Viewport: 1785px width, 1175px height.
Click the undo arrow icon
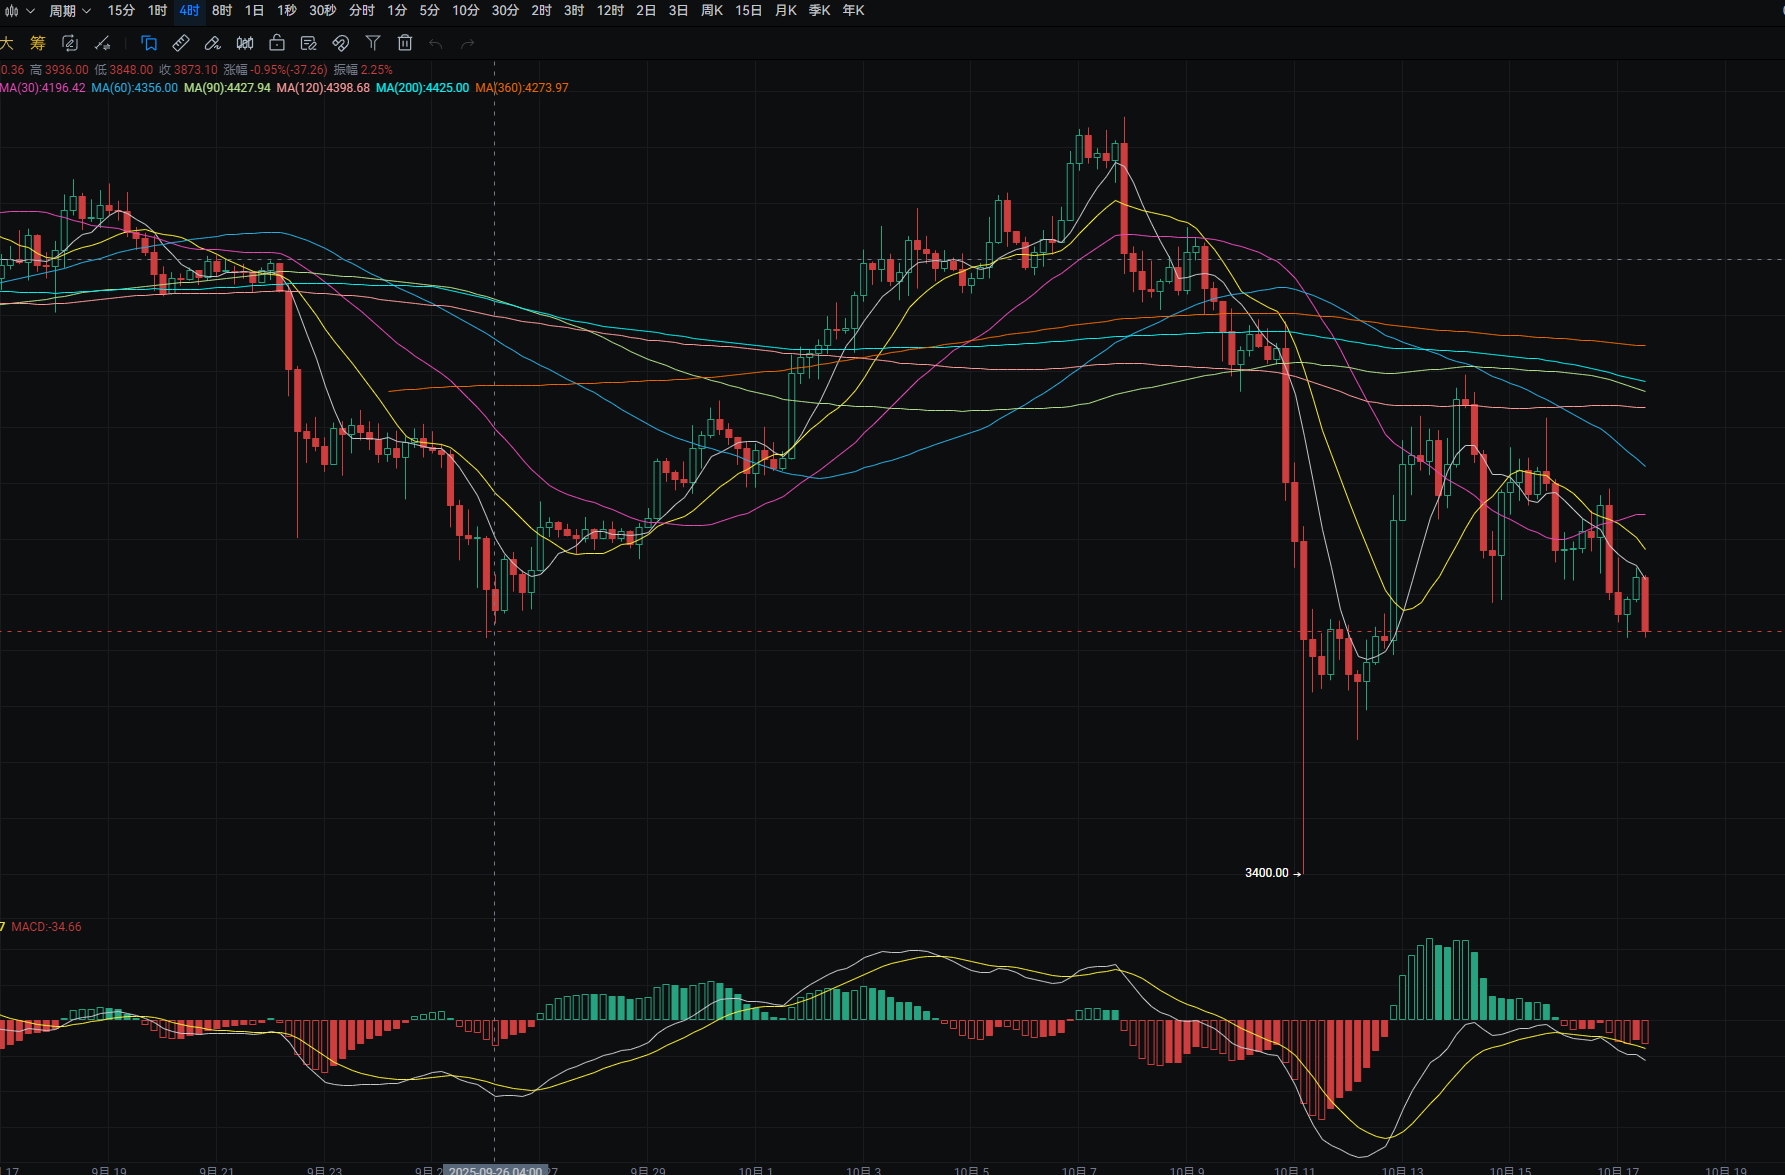pos(436,43)
